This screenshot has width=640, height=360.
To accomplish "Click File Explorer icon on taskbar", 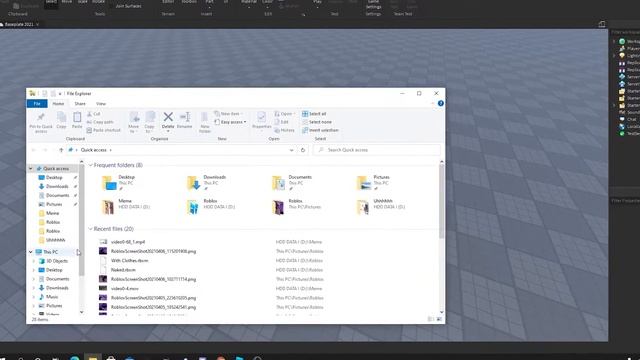I will click(x=93, y=358).
